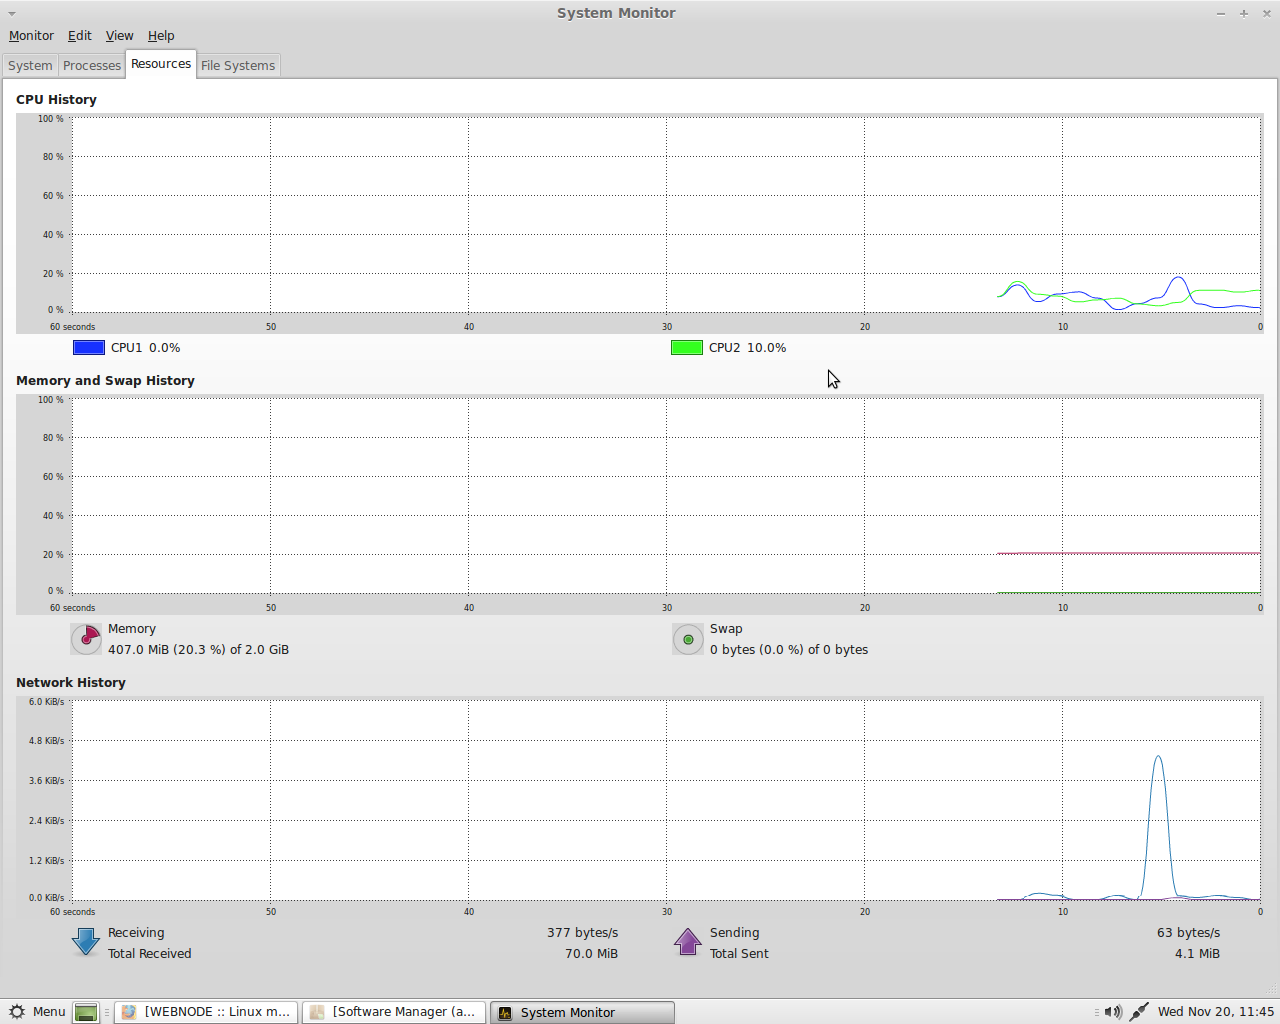This screenshot has height=1024, width=1280.
Task: Click the CPU1 blue color swatch
Action: [x=89, y=348]
